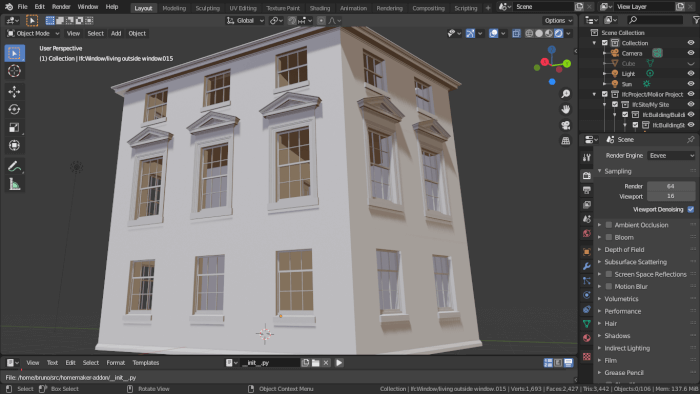Click the Options button in the viewport header
This screenshot has width=700, height=394.
(x=558, y=21)
